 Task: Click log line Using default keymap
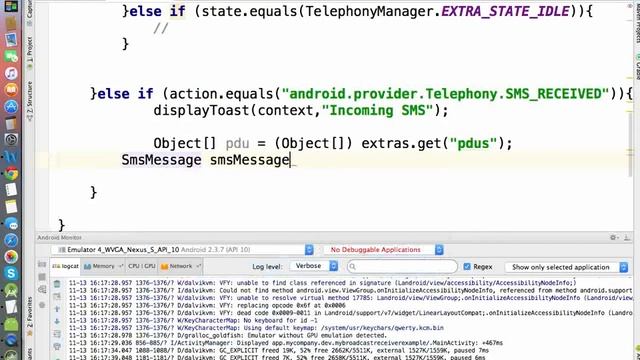pos(256,328)
